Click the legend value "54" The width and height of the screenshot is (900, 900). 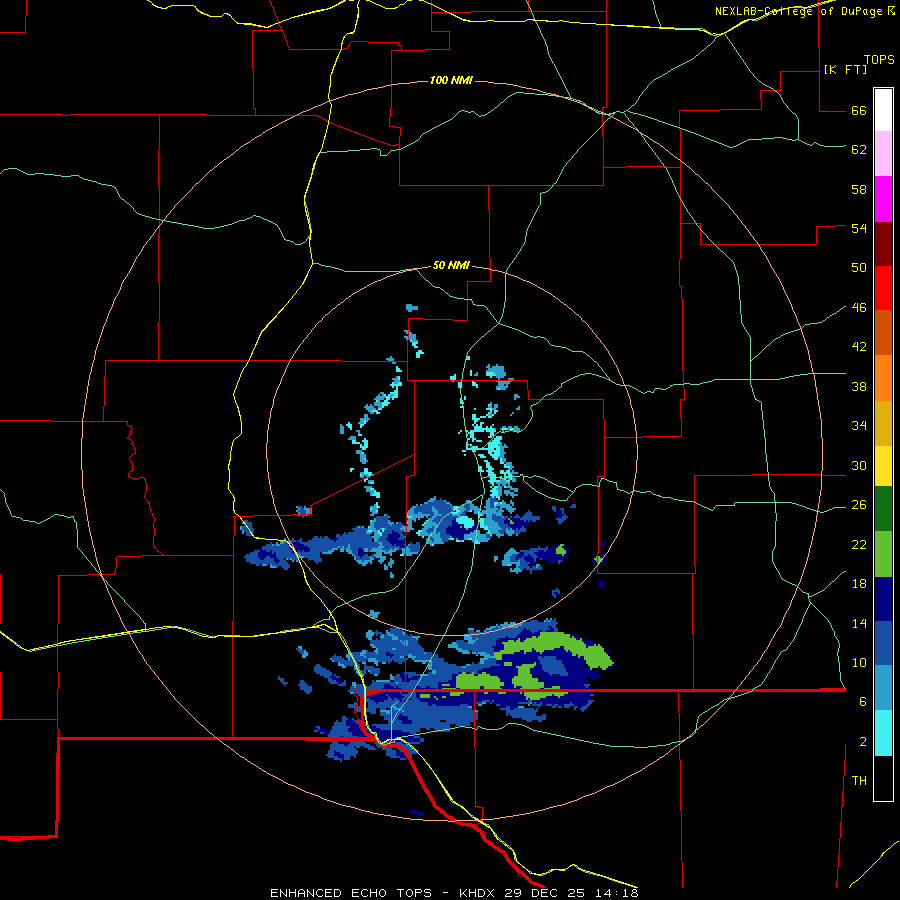coord(859,228)
